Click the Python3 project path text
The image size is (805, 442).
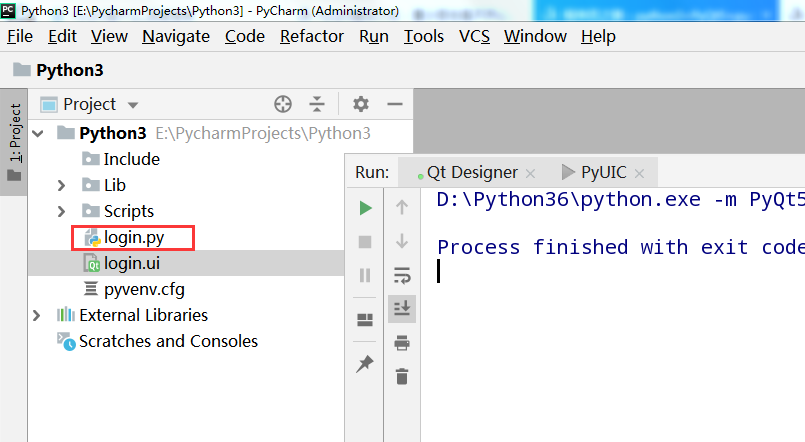263,133
